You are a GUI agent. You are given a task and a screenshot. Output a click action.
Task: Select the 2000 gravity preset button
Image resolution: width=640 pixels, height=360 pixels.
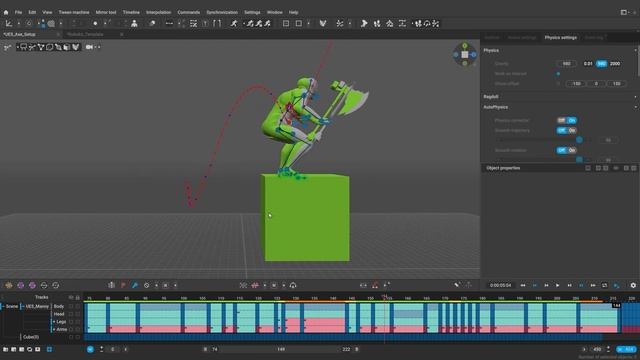coord(615,64)
